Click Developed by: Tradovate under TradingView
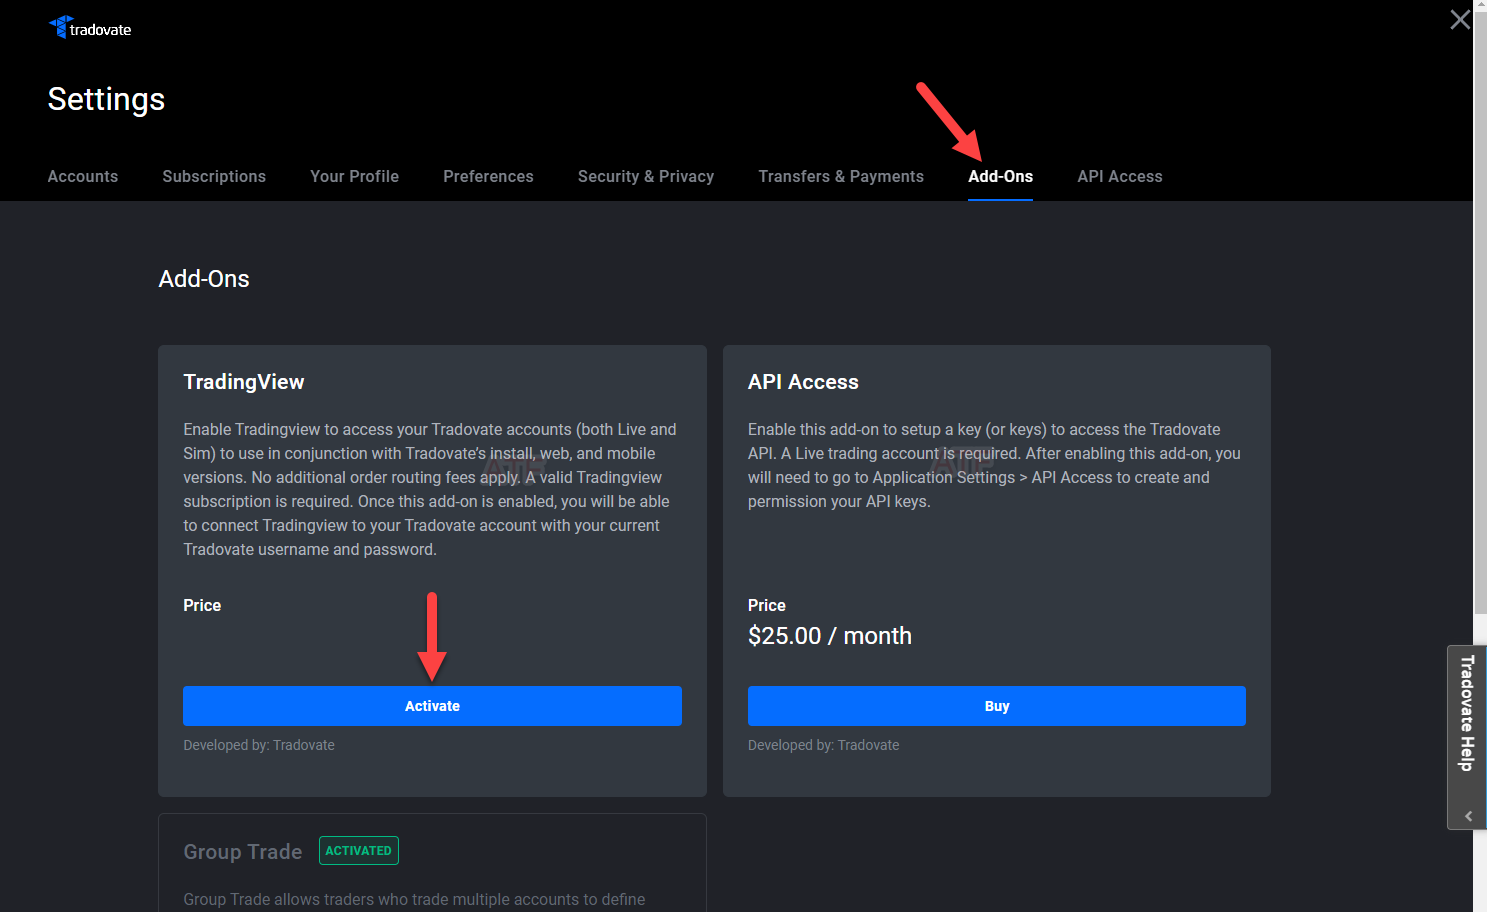Image resolution: width=1487 pixels, height=912 pixels. tap(259, 745)
